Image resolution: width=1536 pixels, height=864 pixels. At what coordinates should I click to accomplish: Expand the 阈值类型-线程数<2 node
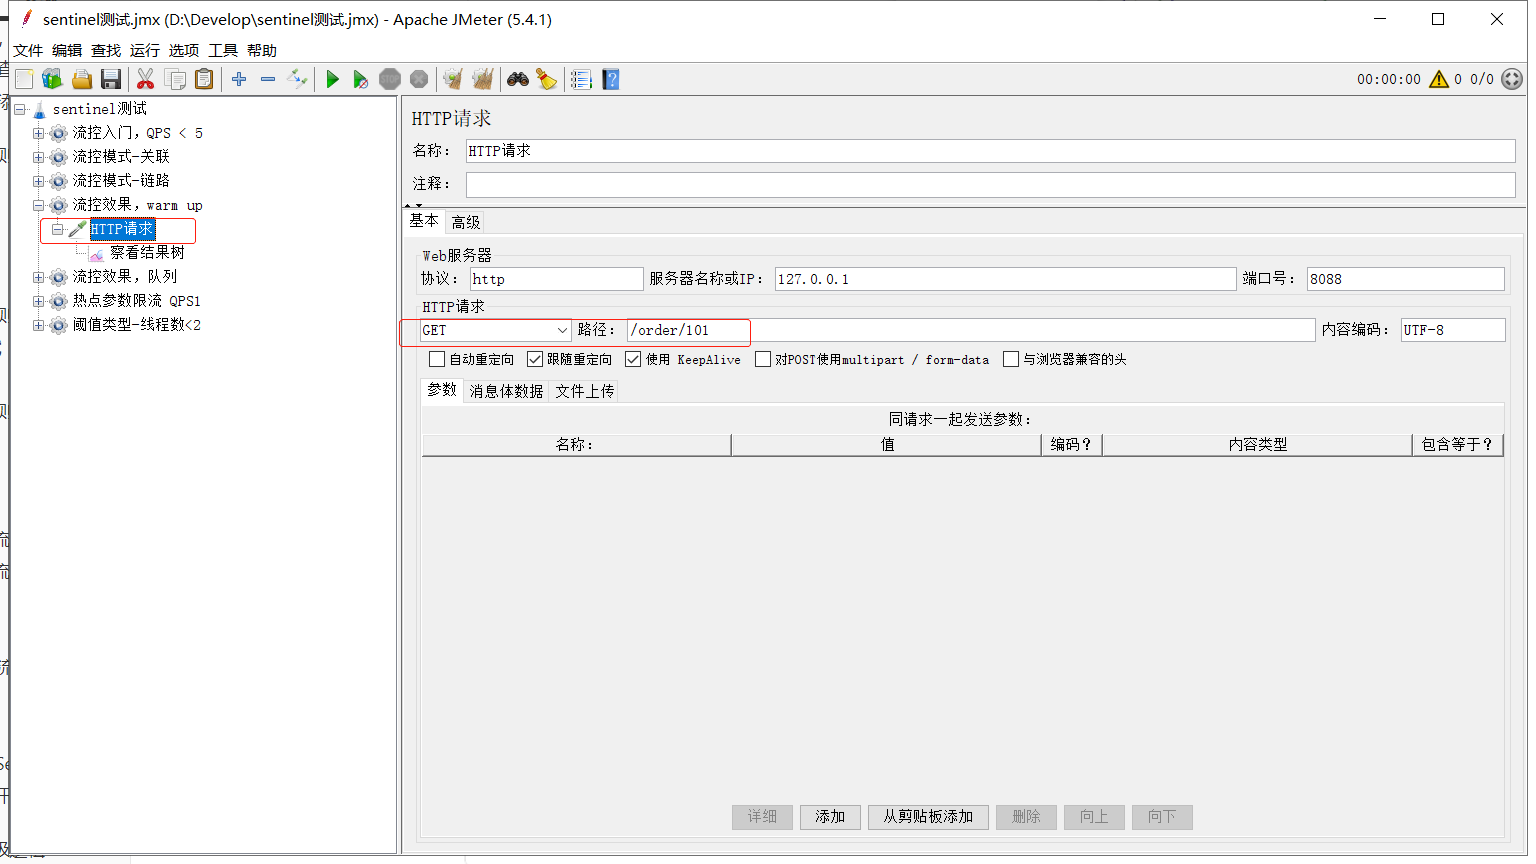click(x=38, y=325)
